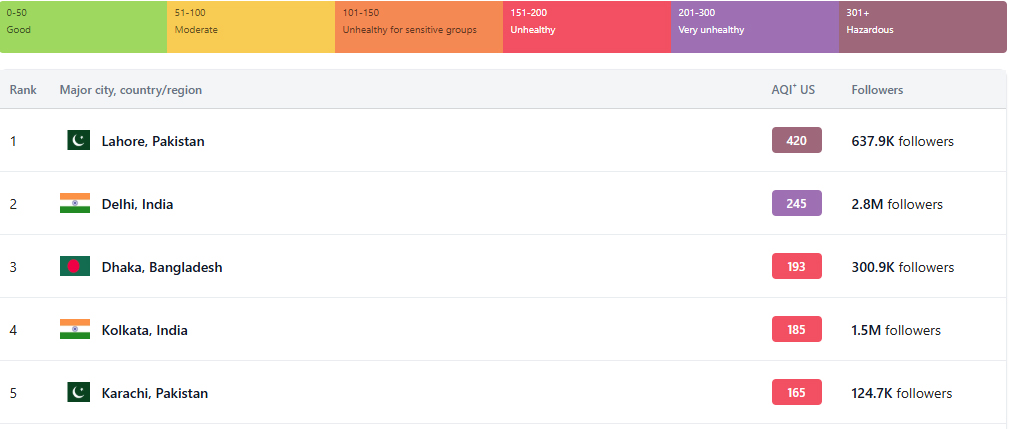
Task: Click the green Good 0-50 legend block
Action: [84, 26]
